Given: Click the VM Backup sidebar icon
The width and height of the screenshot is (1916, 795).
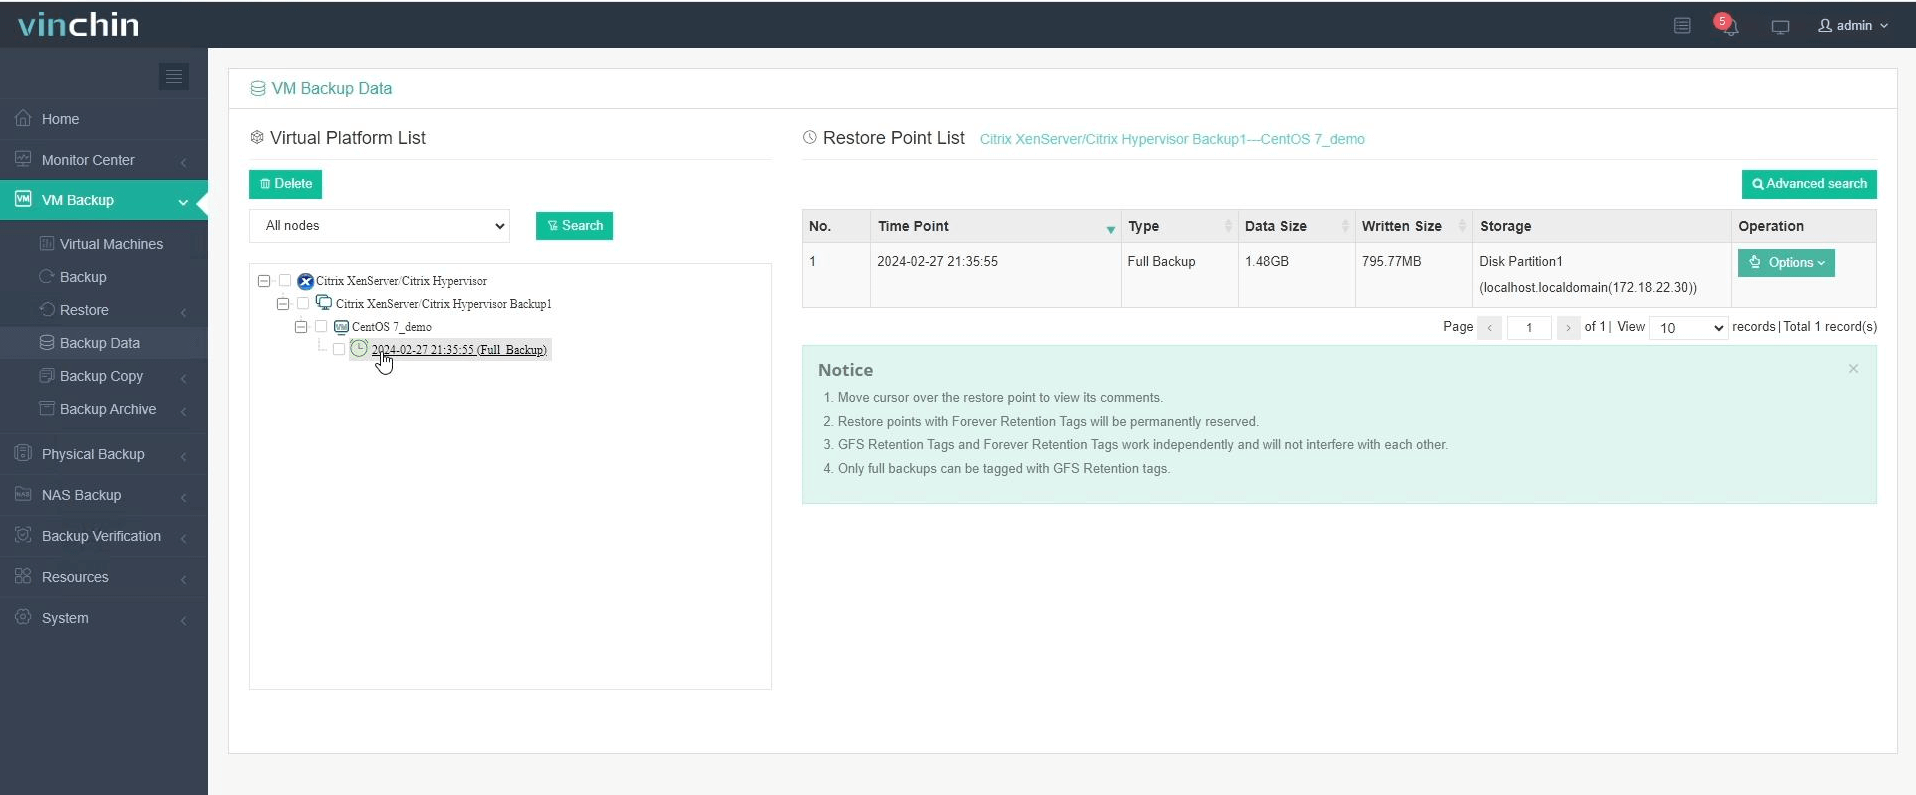Looking at the screenshot, I should pyautogui.click(x=23, y=199).
